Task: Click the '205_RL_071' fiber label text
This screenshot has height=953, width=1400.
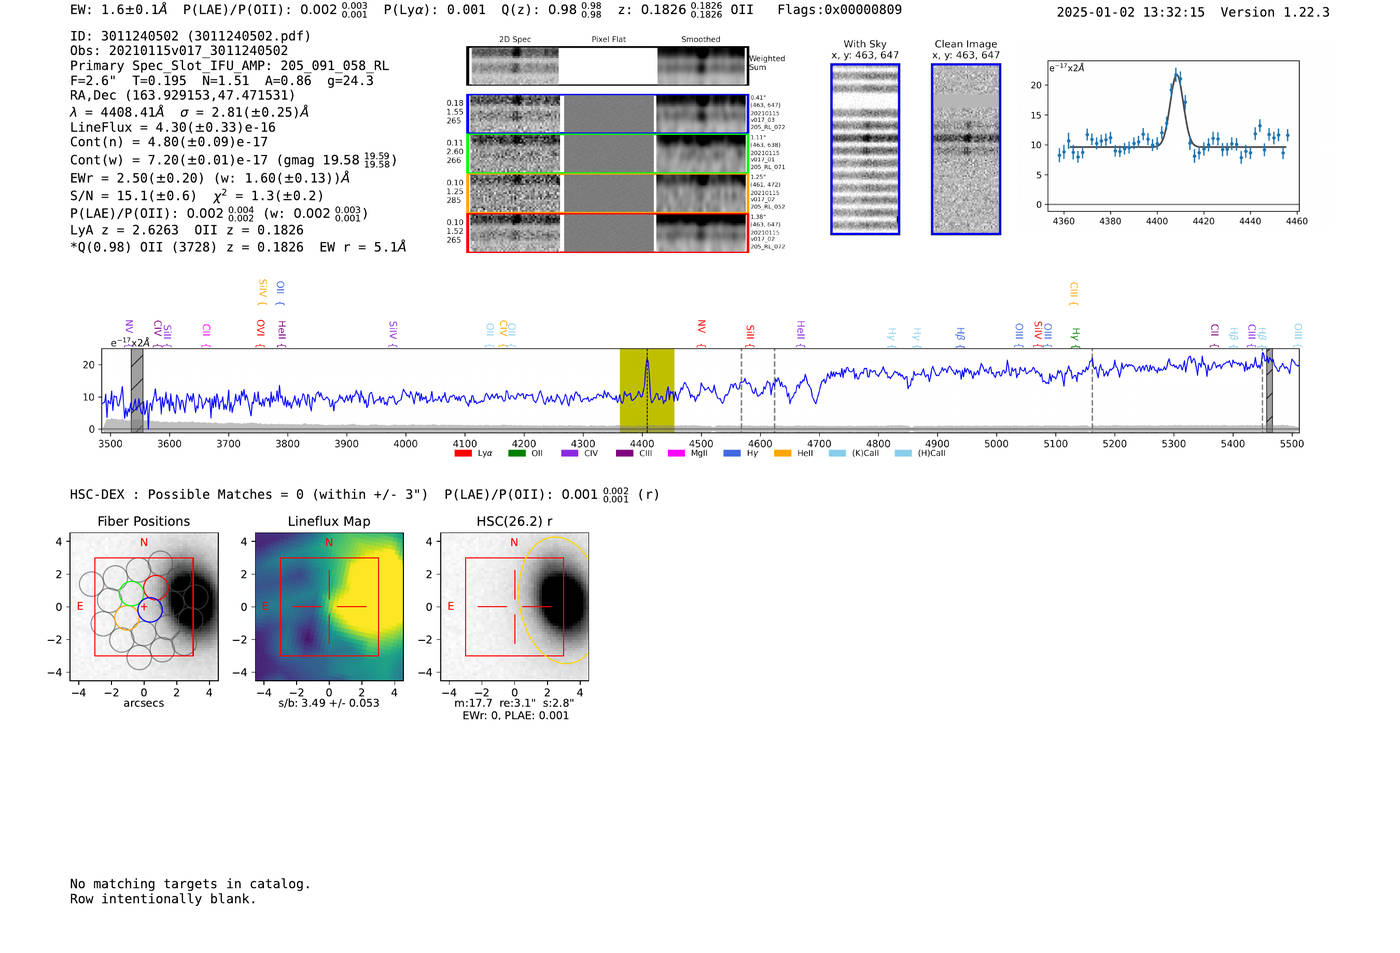Action: tap(768, 167)
